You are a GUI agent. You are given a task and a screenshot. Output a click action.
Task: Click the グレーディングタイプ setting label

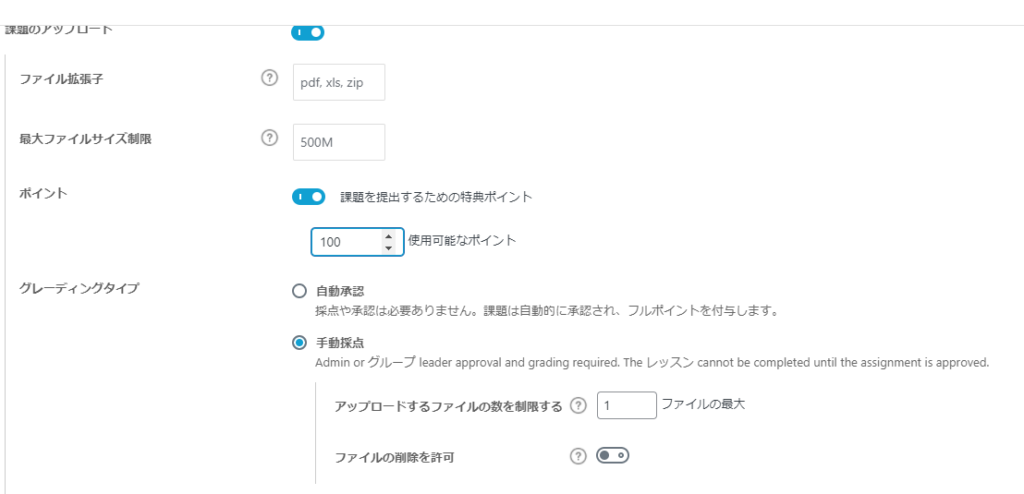click(x=79, y=288)
